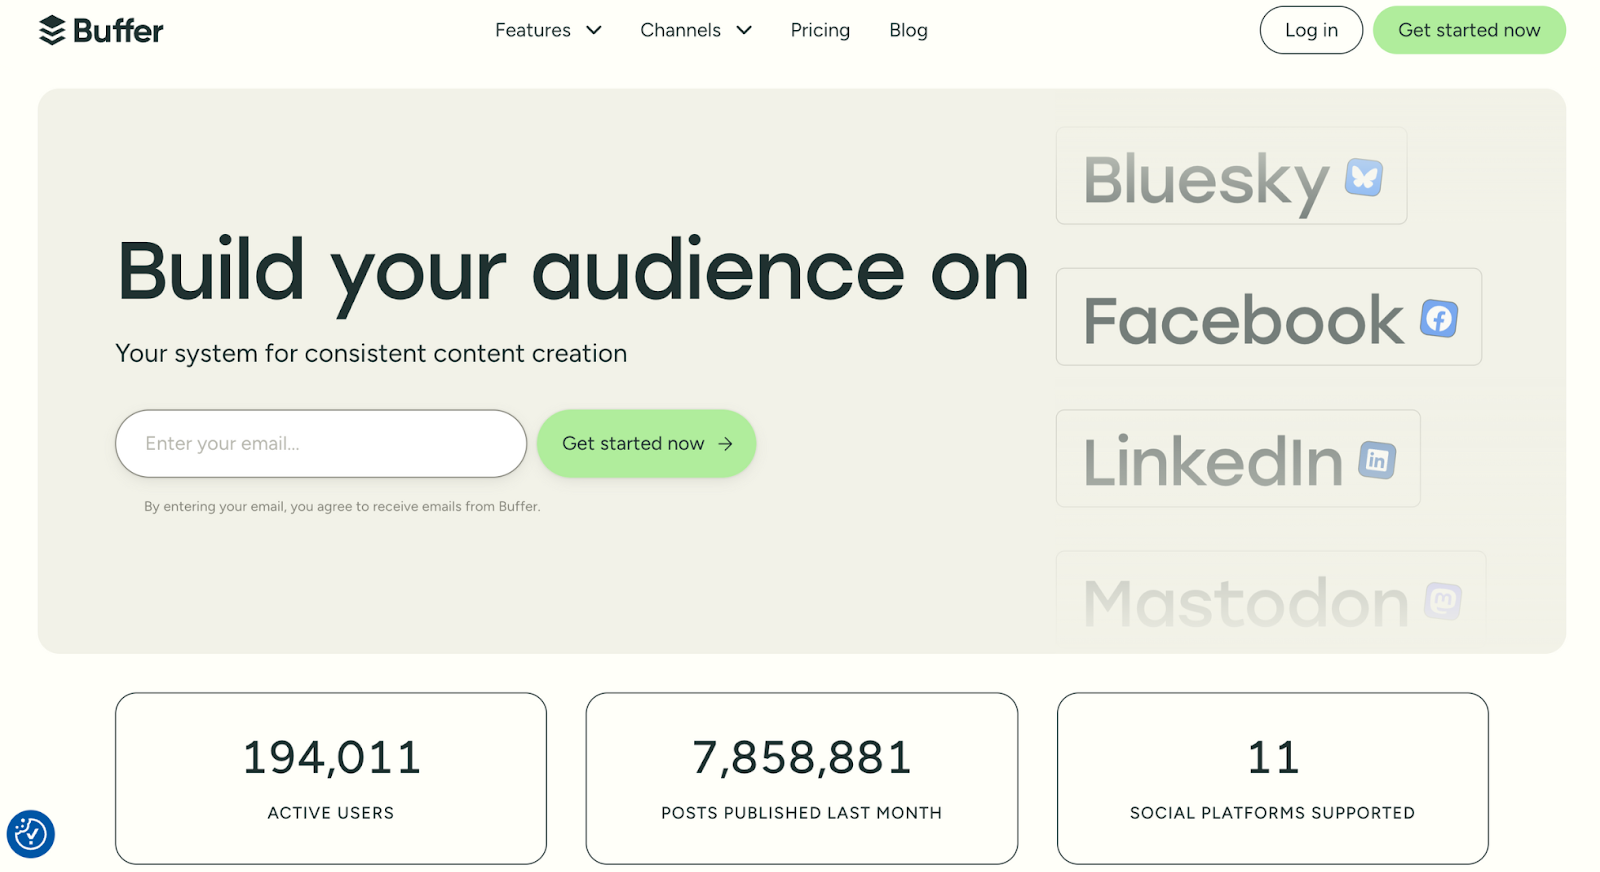Screen dimensions: 1600x872
Task: Click the Facebook icon next to Facebook
Action: pos(1439,319)
